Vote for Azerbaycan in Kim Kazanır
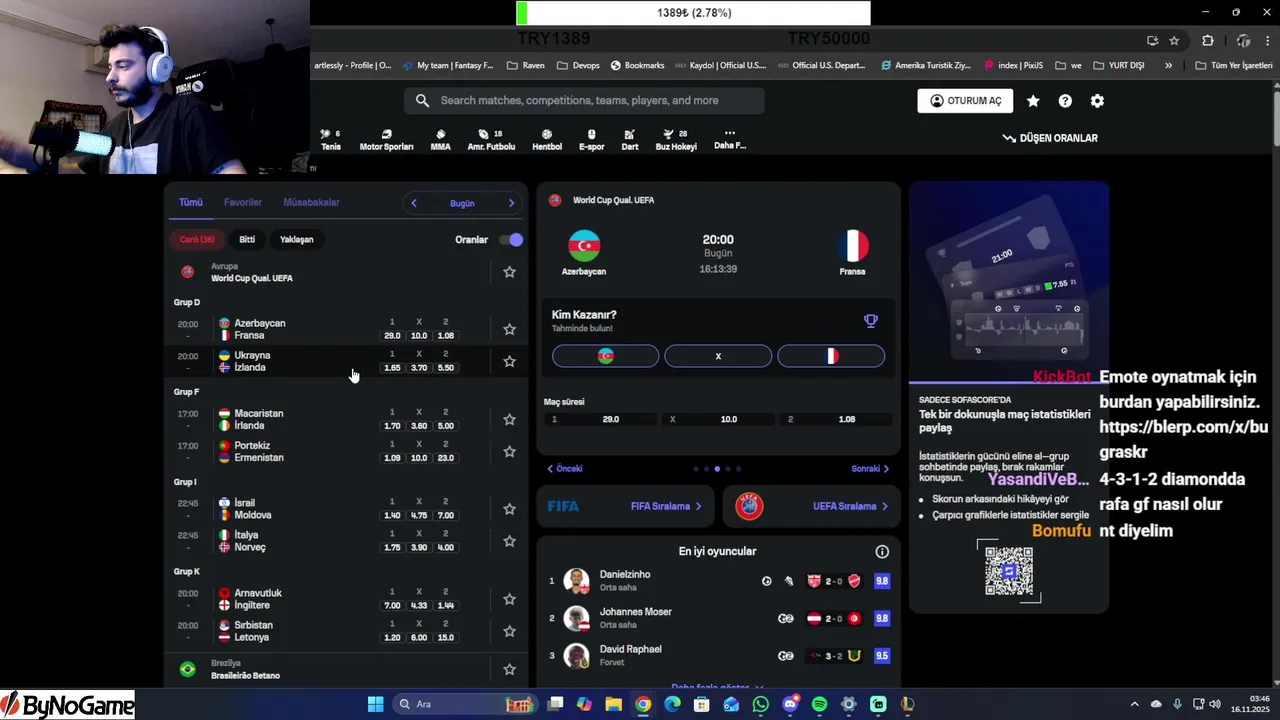The width and height of the screenshot is (1280, 720). click(605, 356)
